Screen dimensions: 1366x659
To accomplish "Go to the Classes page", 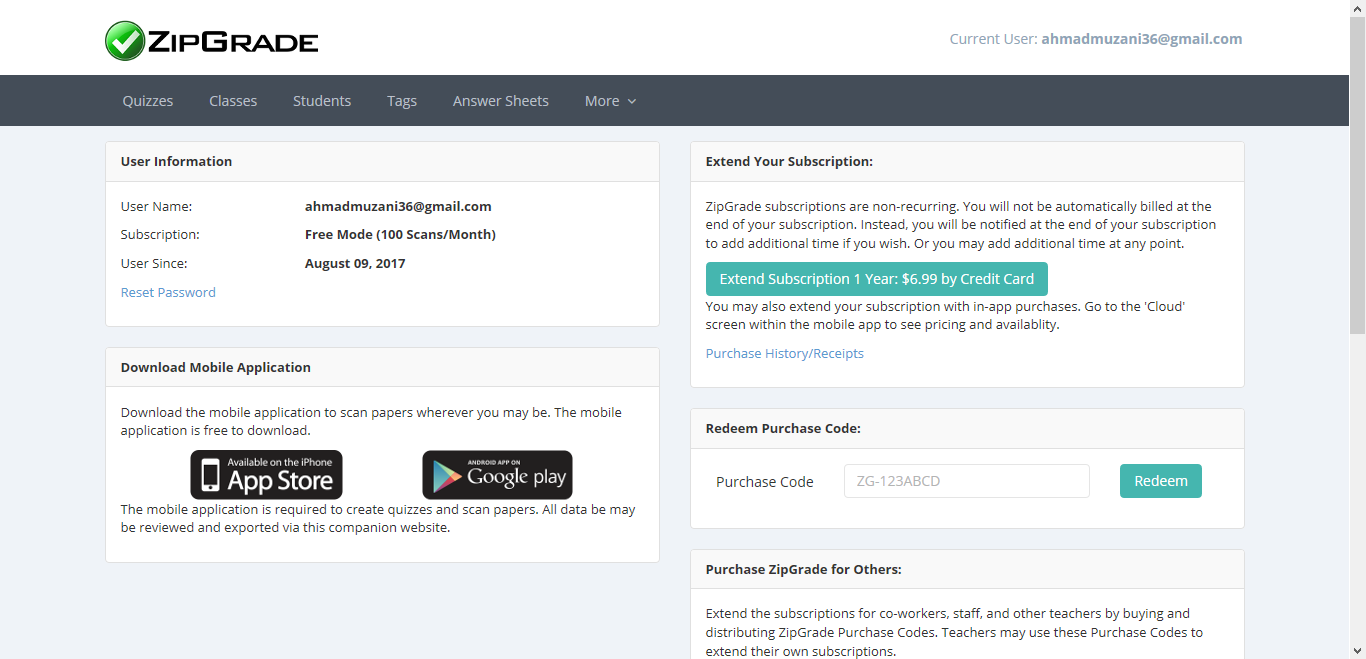I will (233, 101).
